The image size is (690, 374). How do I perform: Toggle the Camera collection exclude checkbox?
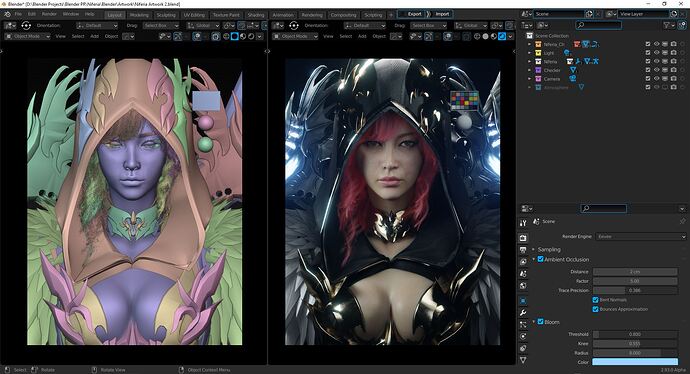tap(648, 79)
